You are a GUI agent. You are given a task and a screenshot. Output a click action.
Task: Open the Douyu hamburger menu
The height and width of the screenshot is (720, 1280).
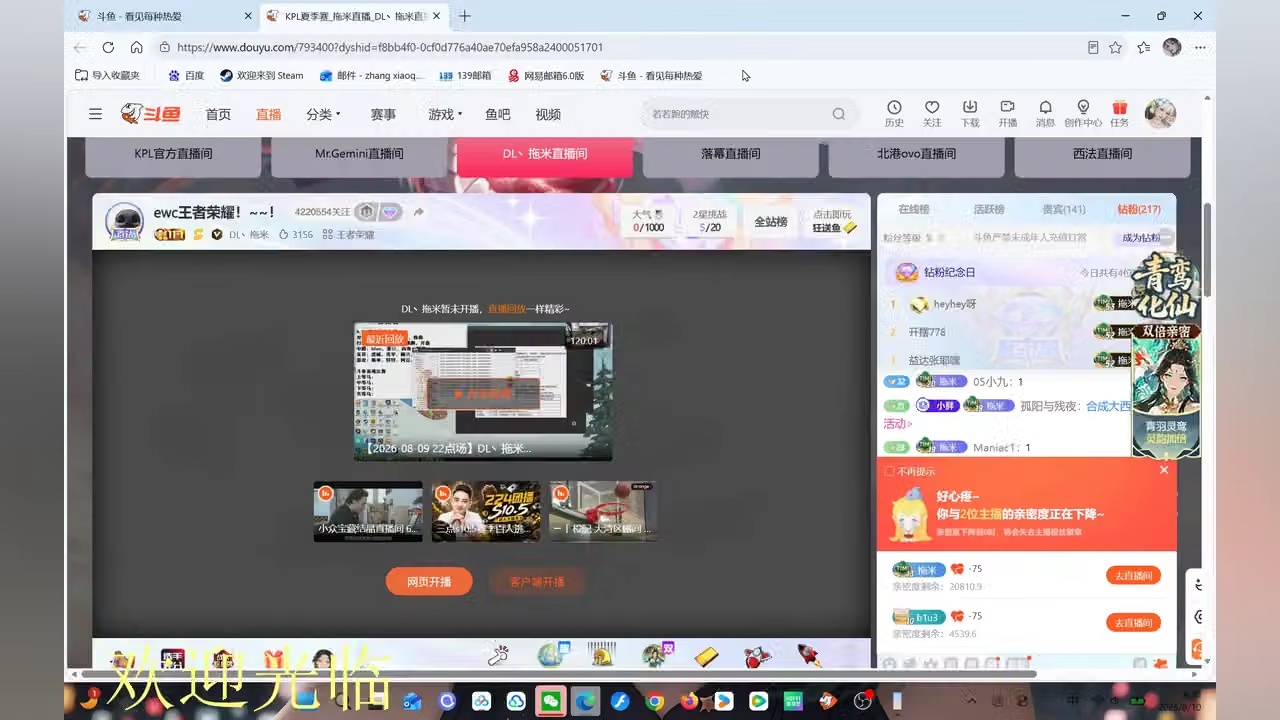pyautogui.click(x=95, y=114)
